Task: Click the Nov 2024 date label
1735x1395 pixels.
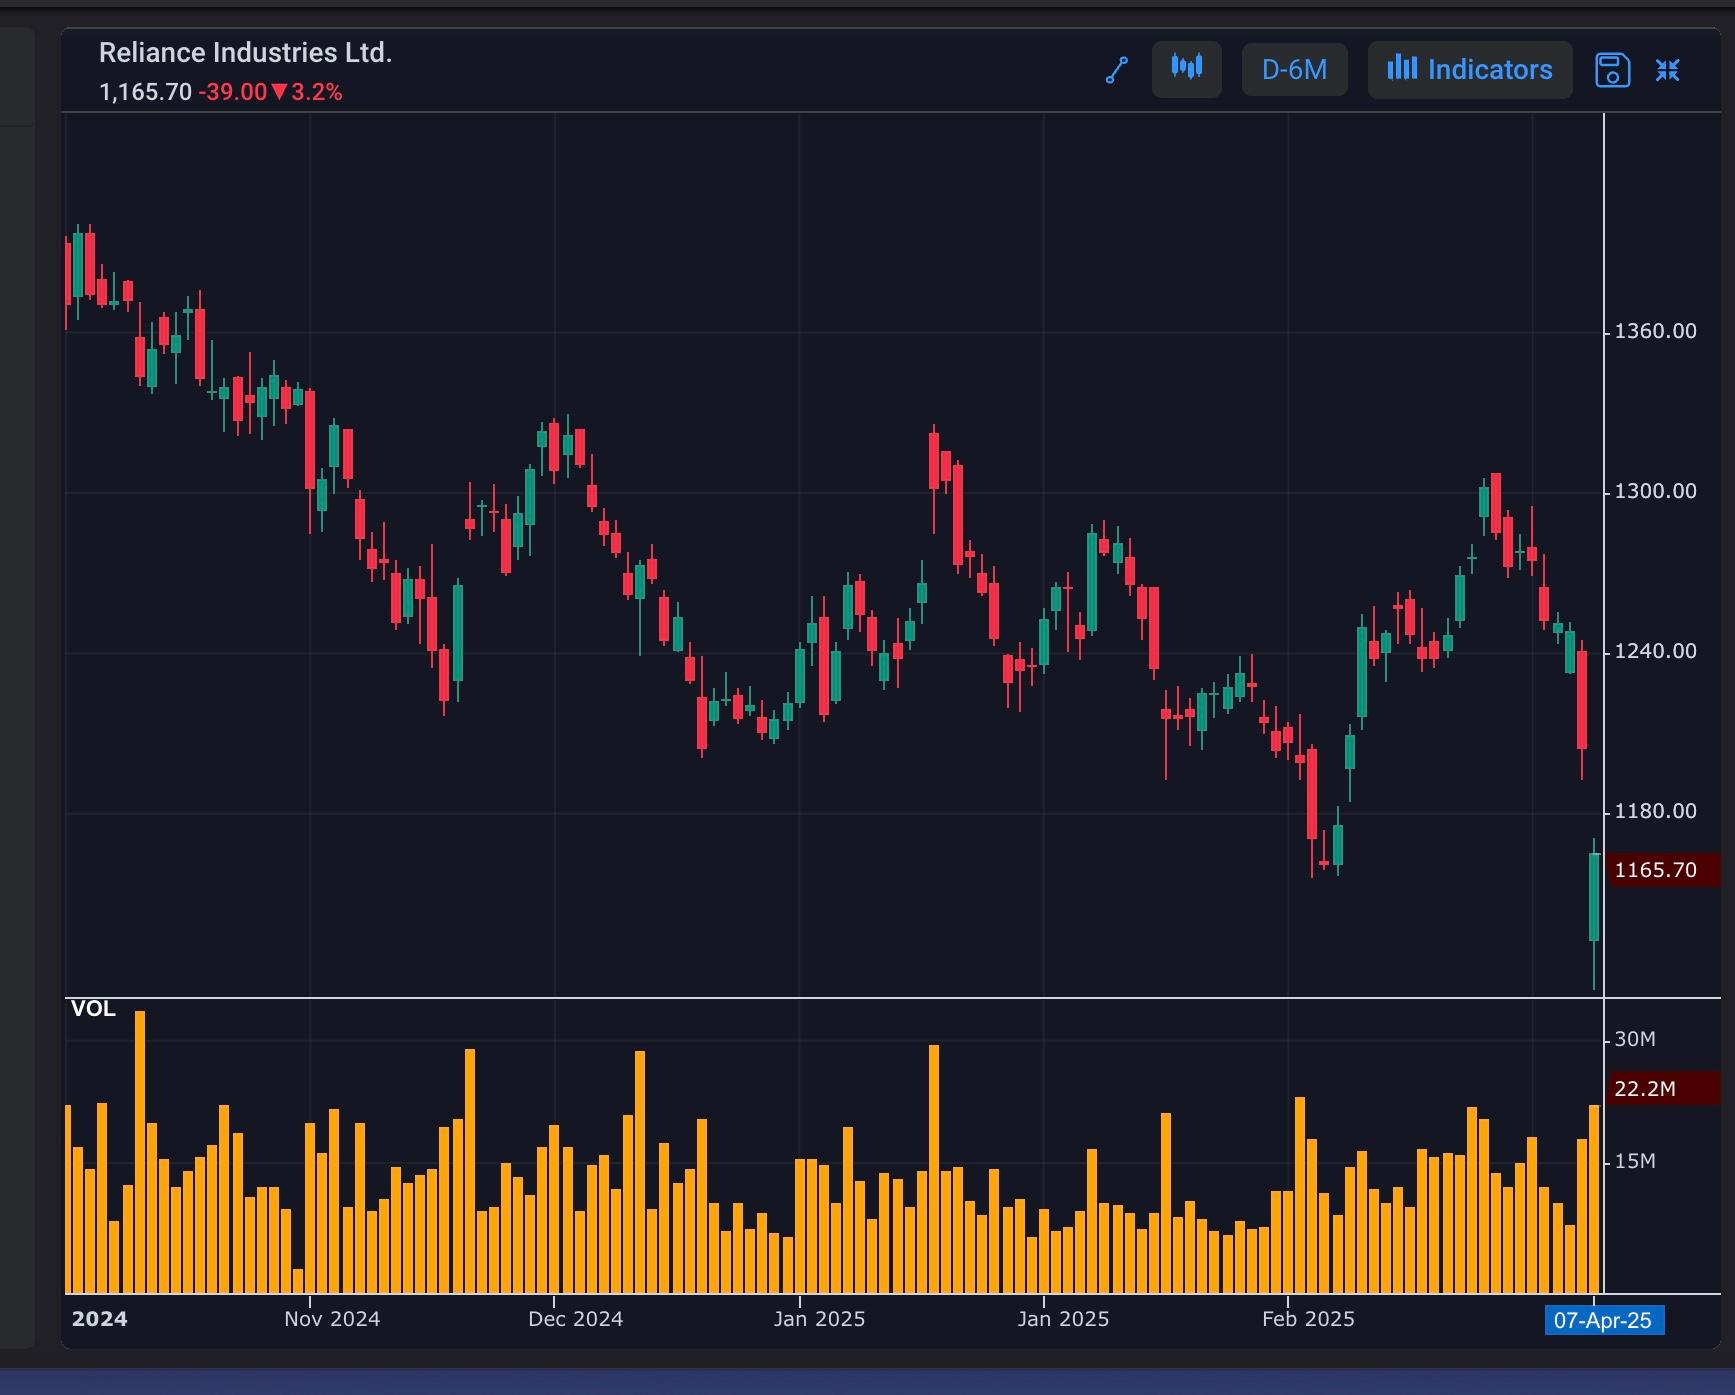Action: (x=332, y=1319)
